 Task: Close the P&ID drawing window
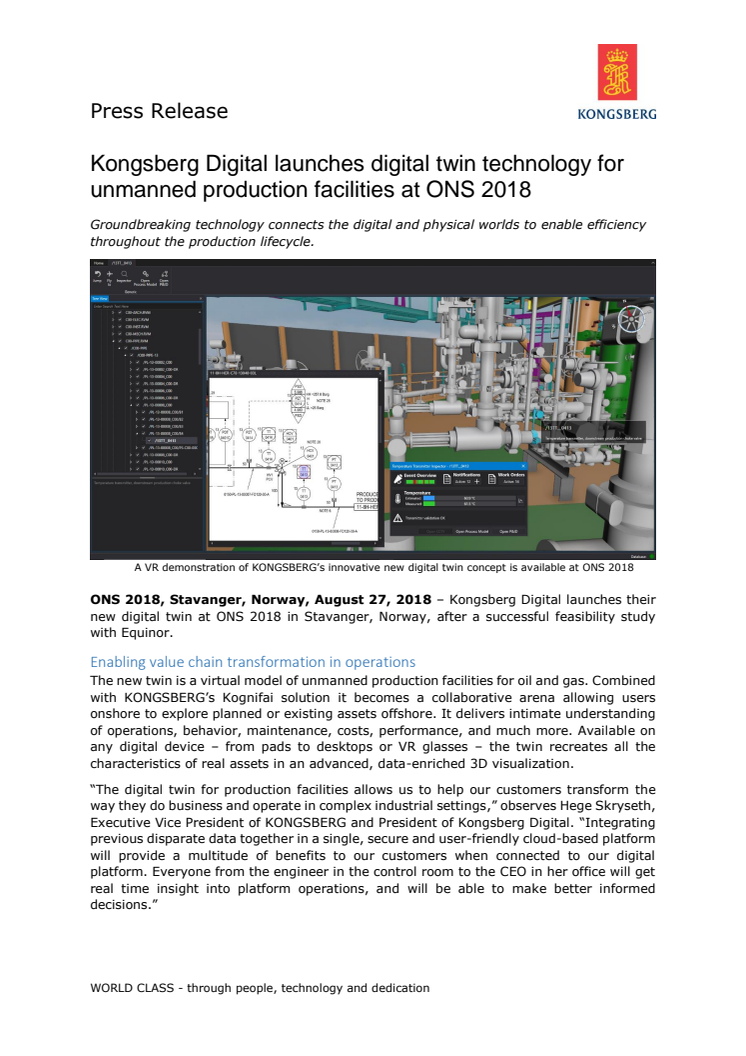[x=380, y=373]
